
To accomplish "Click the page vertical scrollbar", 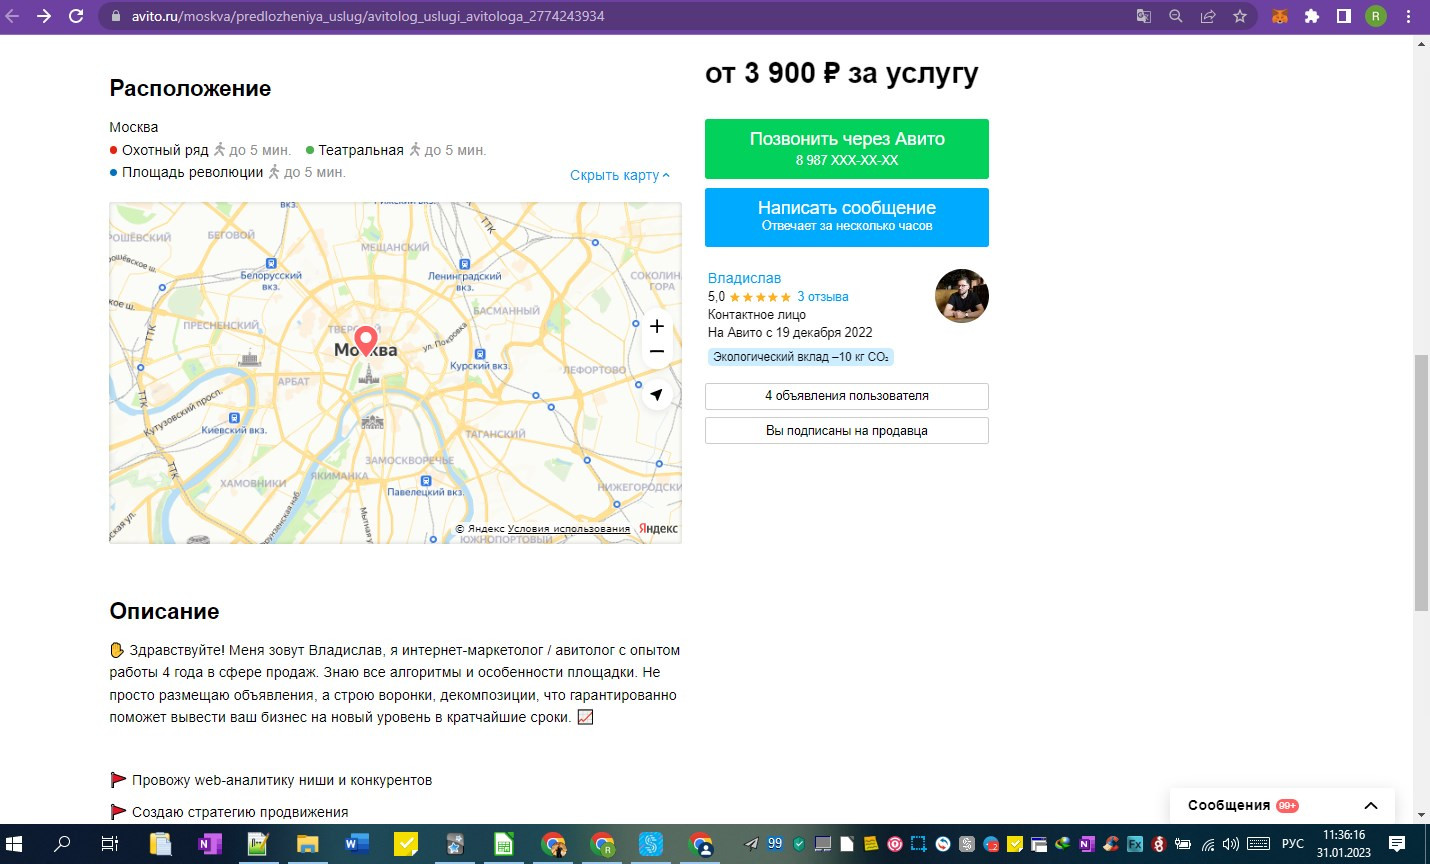I will tap(1421, 482).
